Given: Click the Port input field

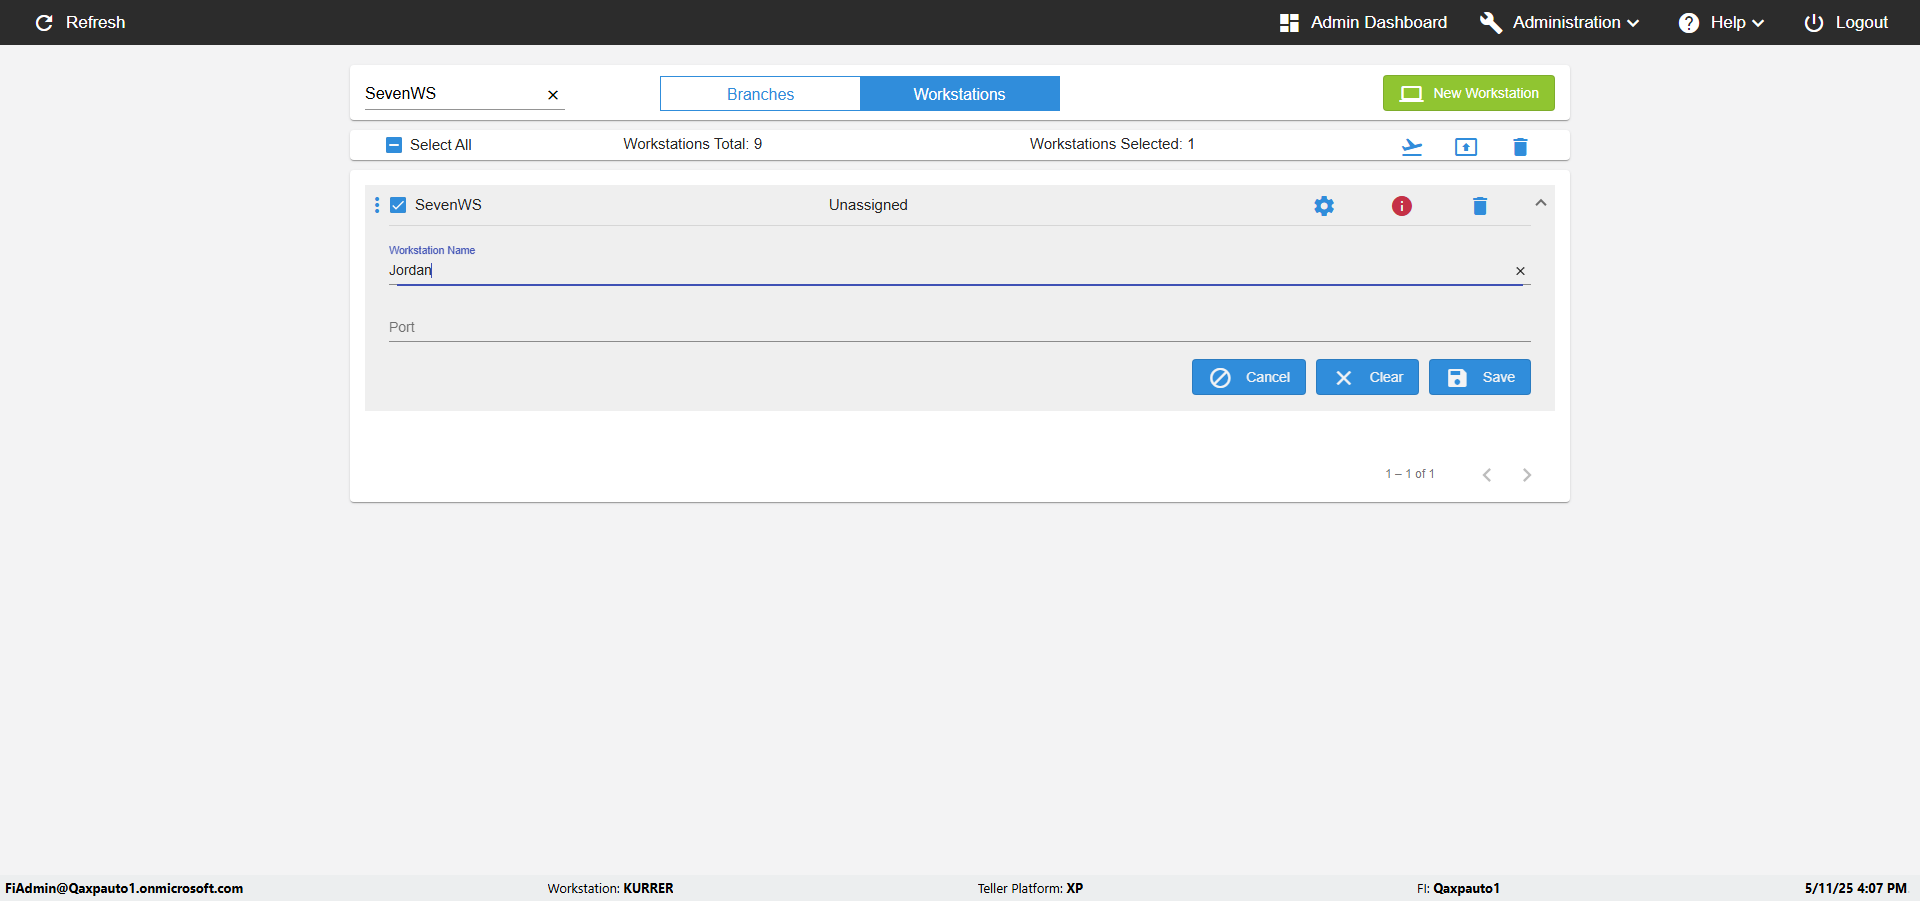Looking at the screenshot, I should click(x=960, y=327).
